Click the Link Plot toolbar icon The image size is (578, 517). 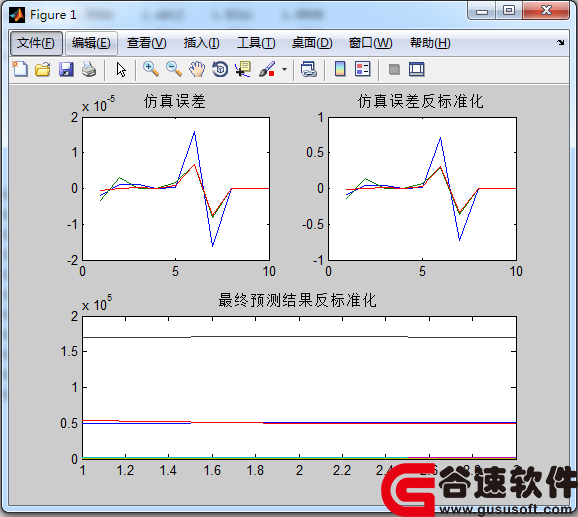(x=309, y=69)
